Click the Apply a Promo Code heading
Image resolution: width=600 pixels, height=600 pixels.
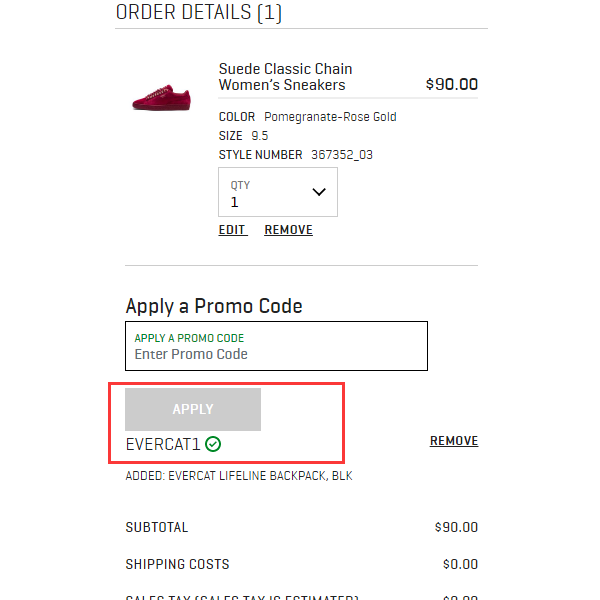coord(214,306)
